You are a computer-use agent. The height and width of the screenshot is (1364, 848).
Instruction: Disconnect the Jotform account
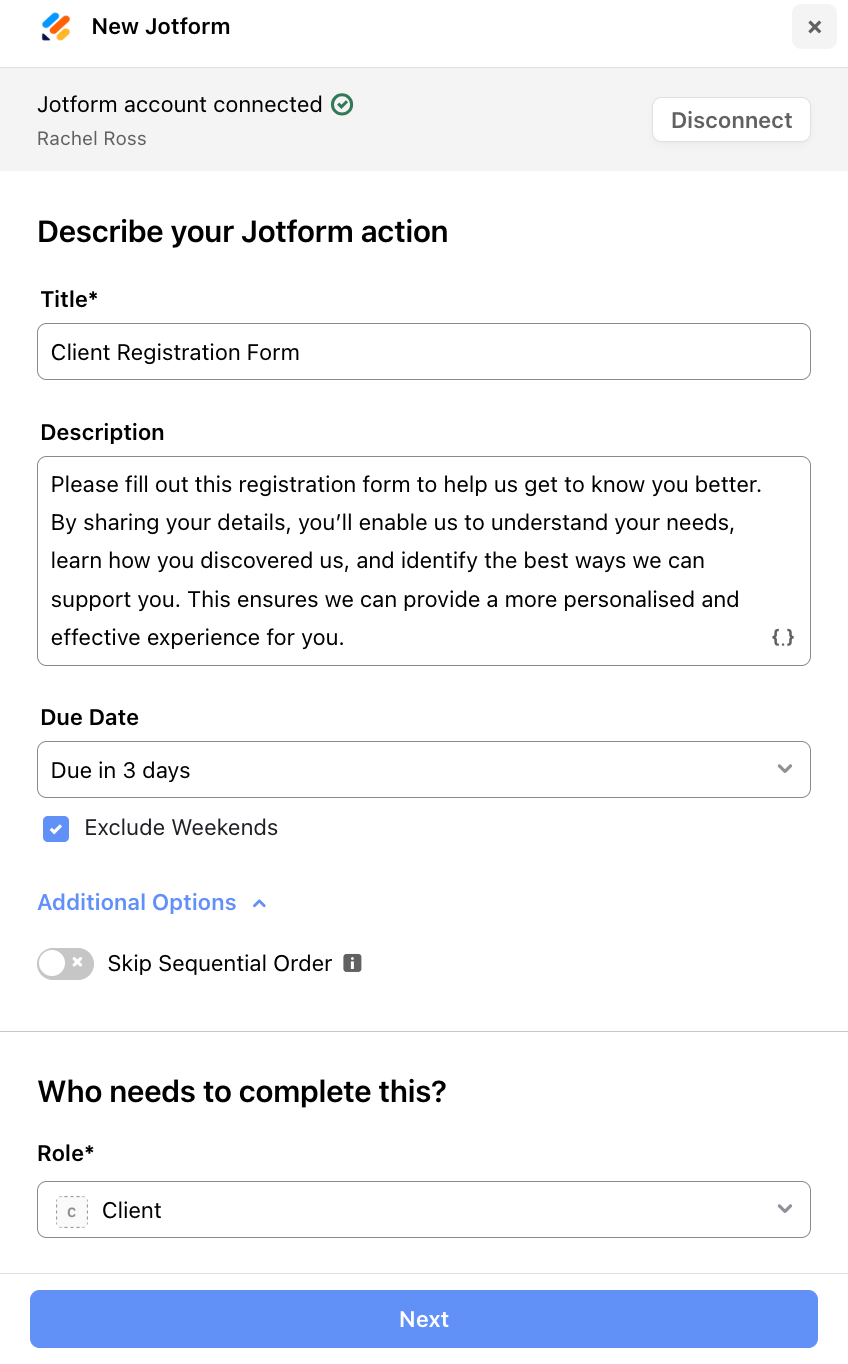click(x=731, y=120)
